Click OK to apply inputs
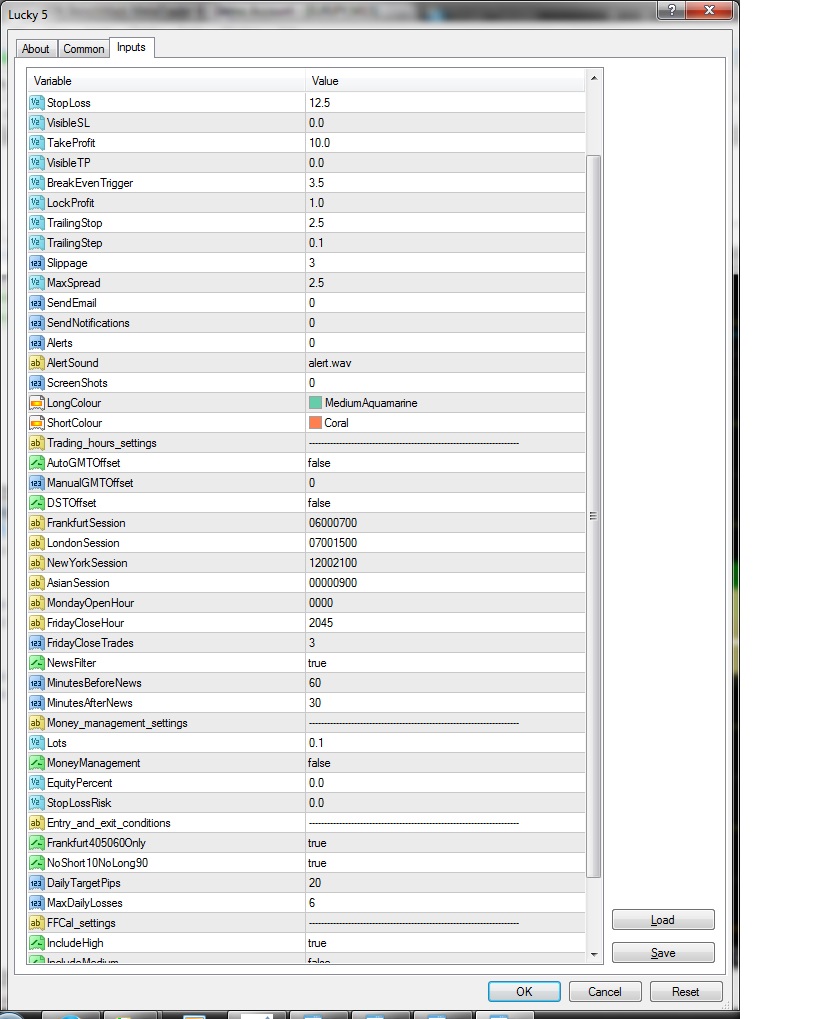The image size is (840, 1019). [x=524, y=992]
